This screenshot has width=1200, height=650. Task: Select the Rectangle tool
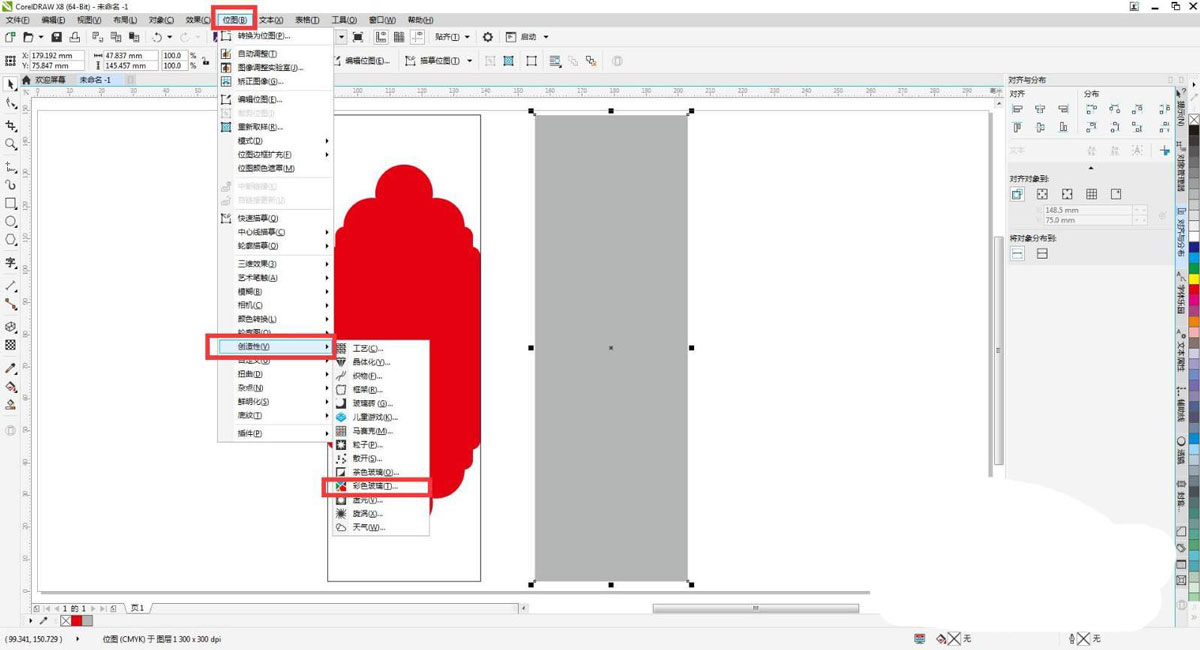(11, 203)
